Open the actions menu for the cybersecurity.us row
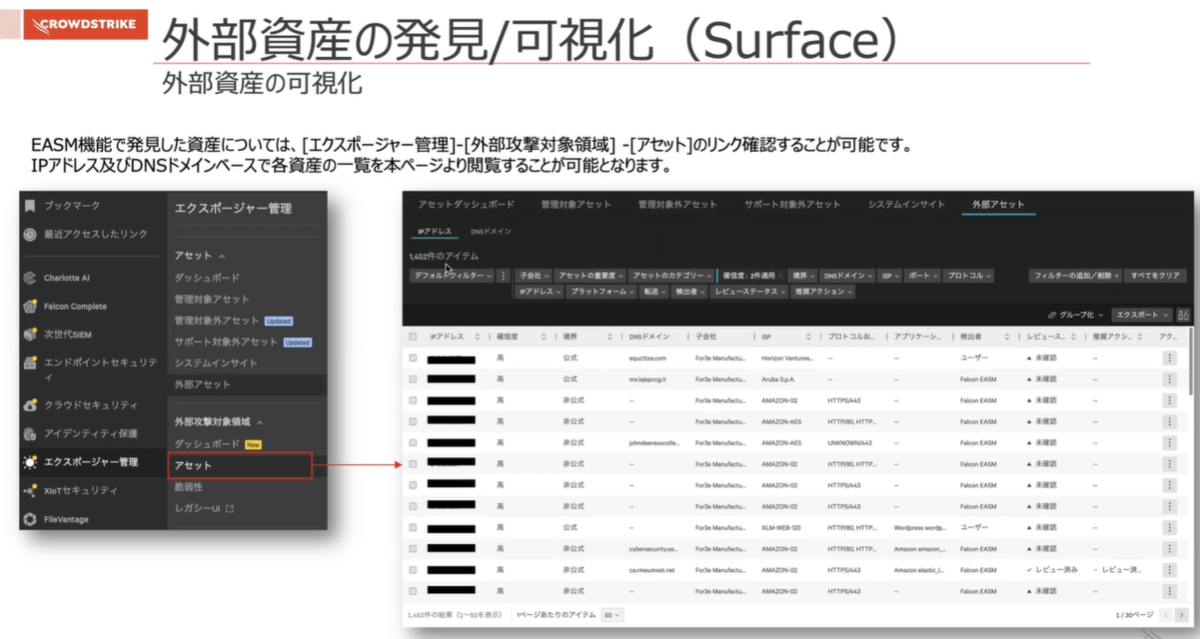Viewport: 1200px width, 639px height. coord(1170,548)
